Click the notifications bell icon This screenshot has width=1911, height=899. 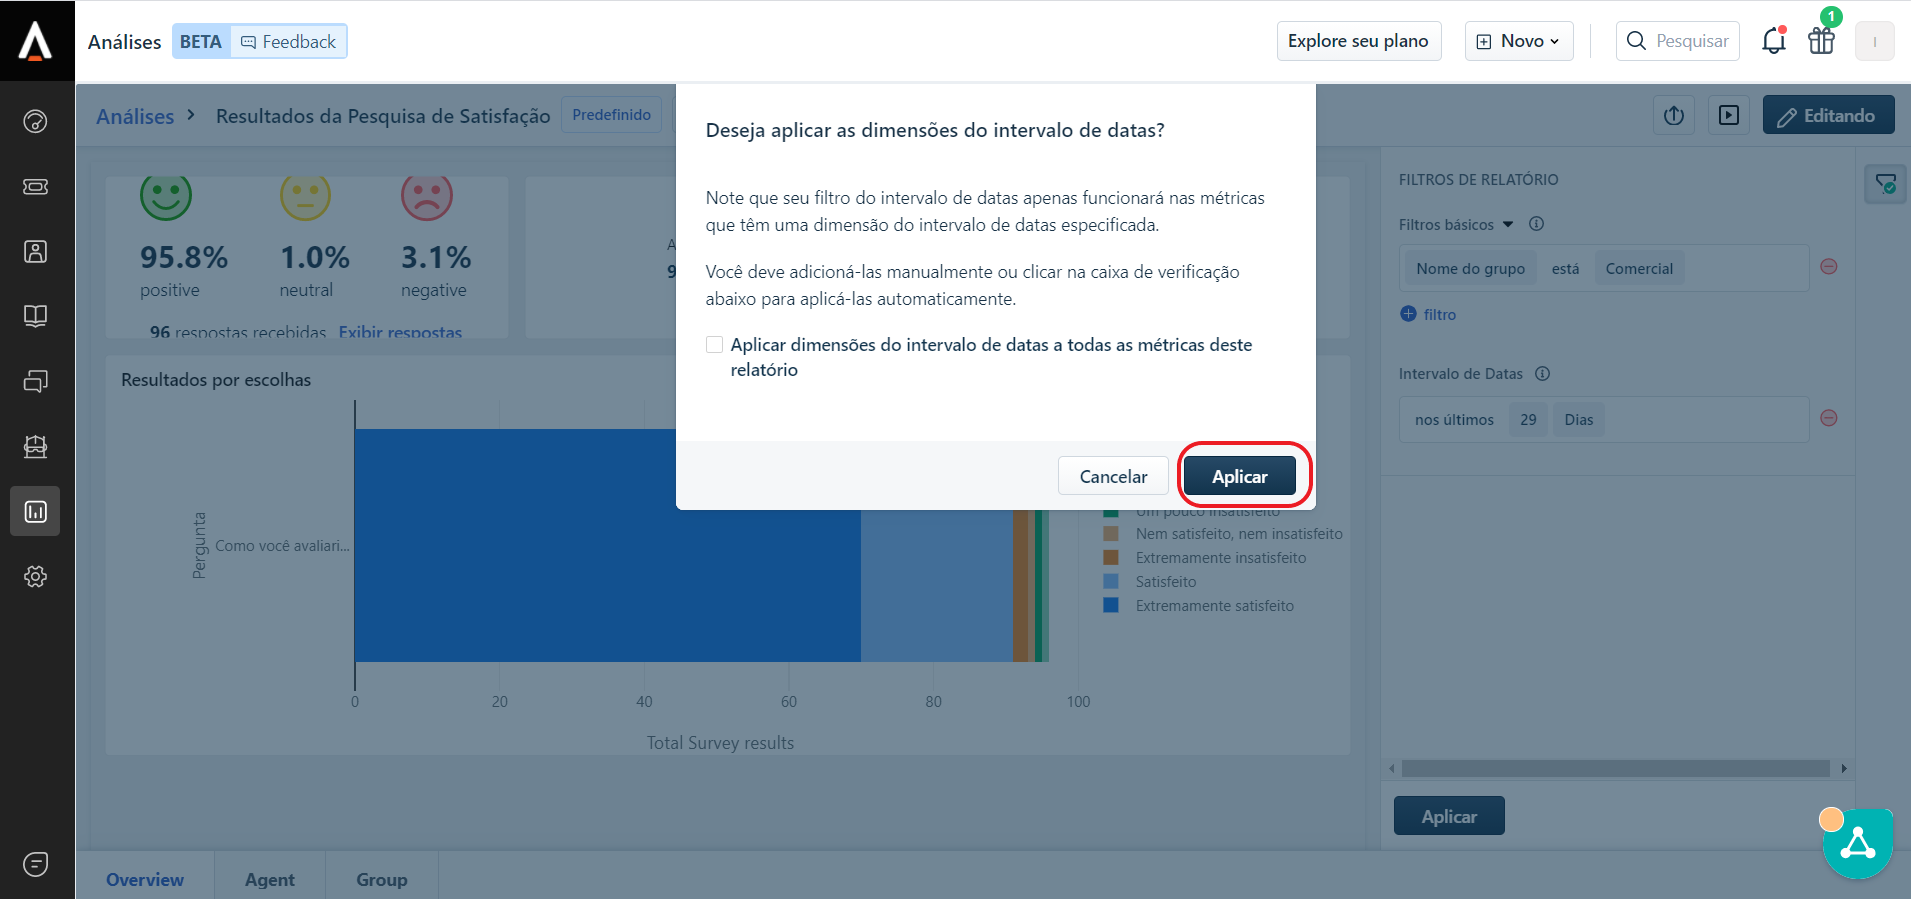point(1773,41)
